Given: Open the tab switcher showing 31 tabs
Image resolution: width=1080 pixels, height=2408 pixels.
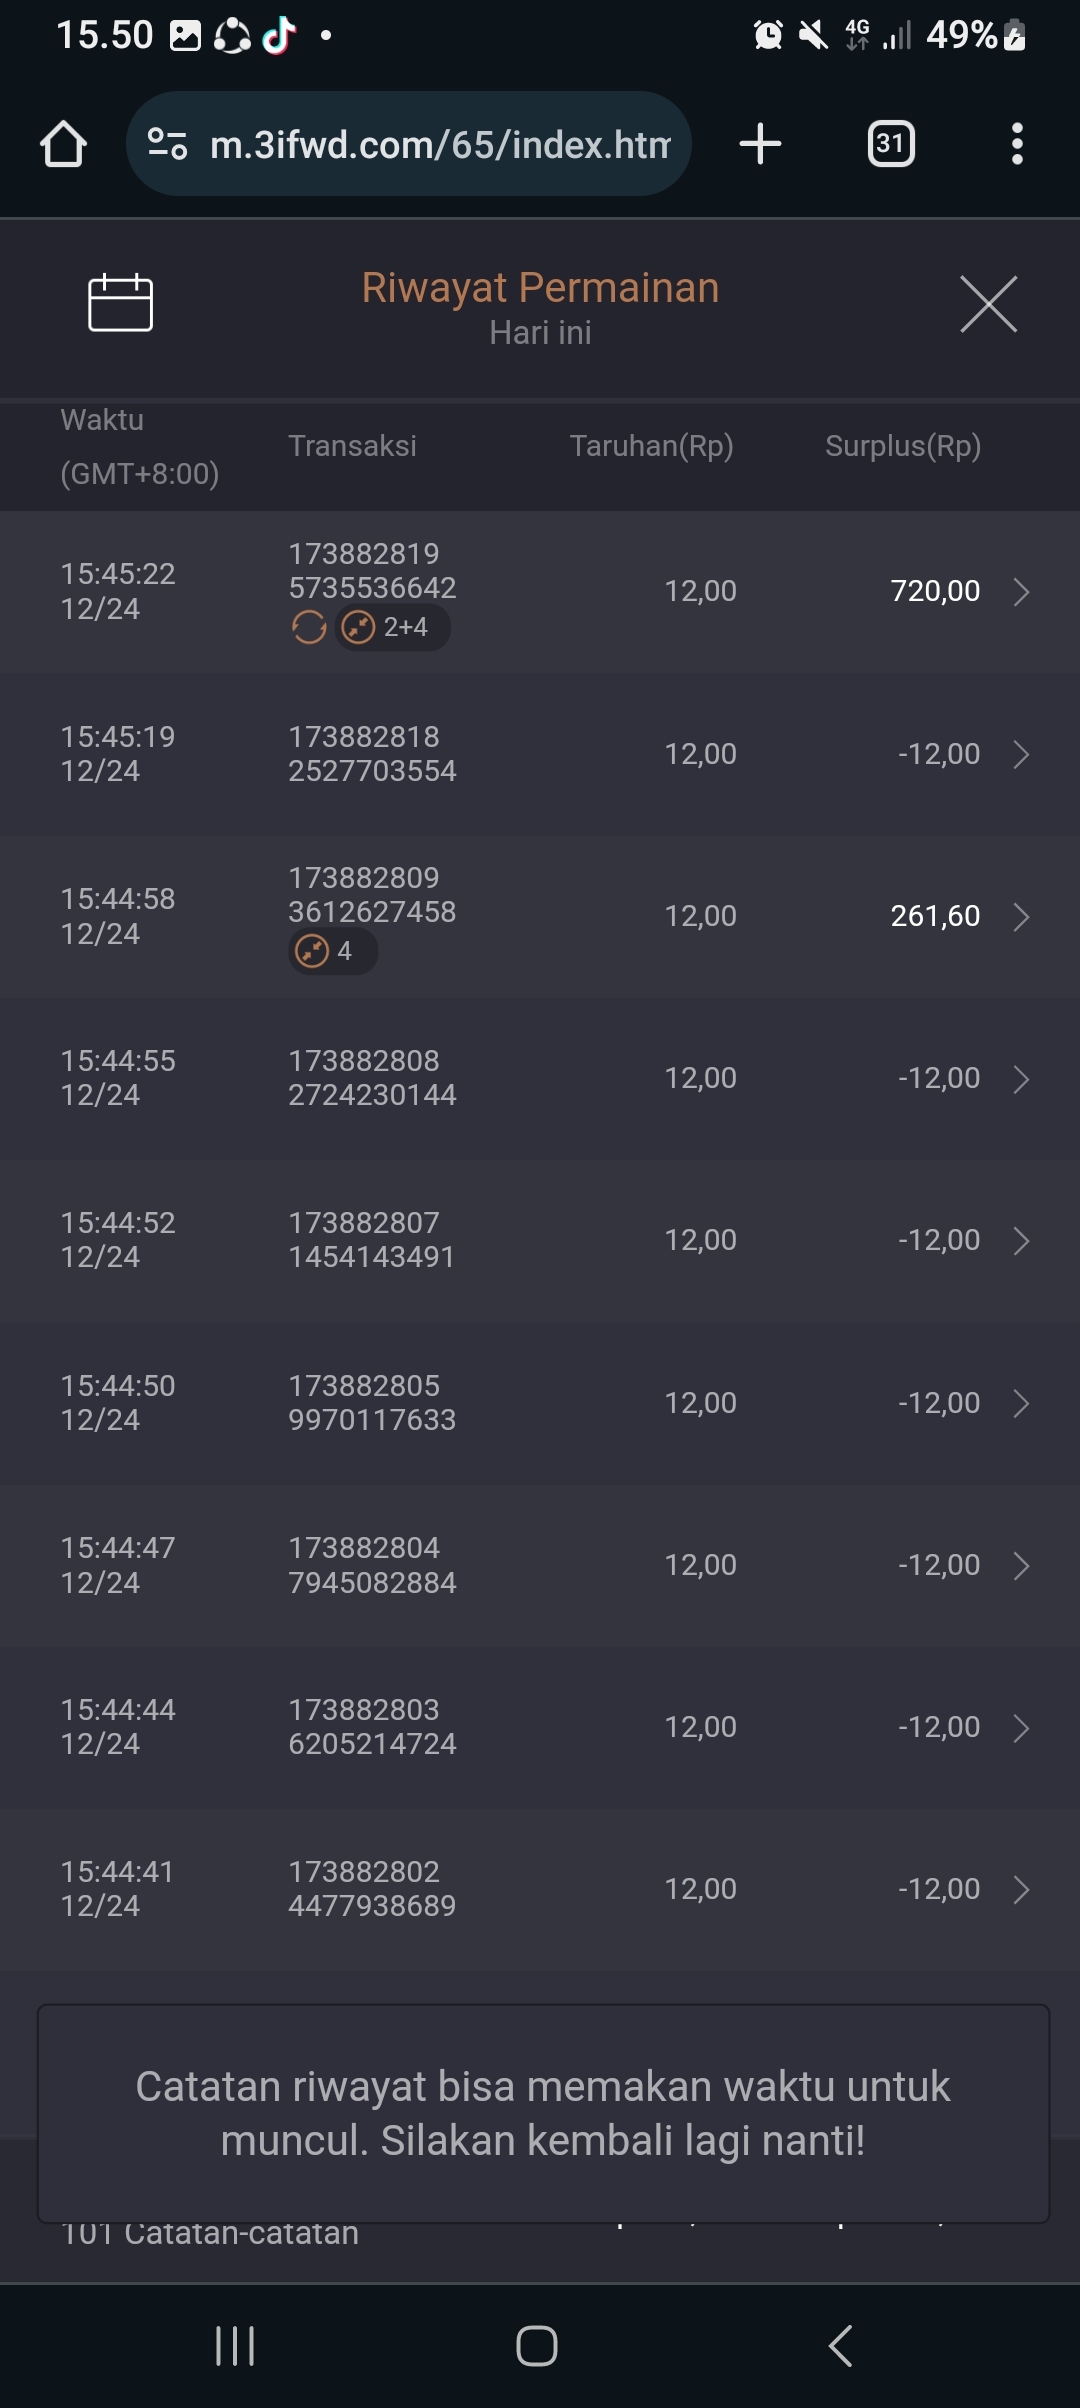Looking at the screenshot, I should point(890,144).
